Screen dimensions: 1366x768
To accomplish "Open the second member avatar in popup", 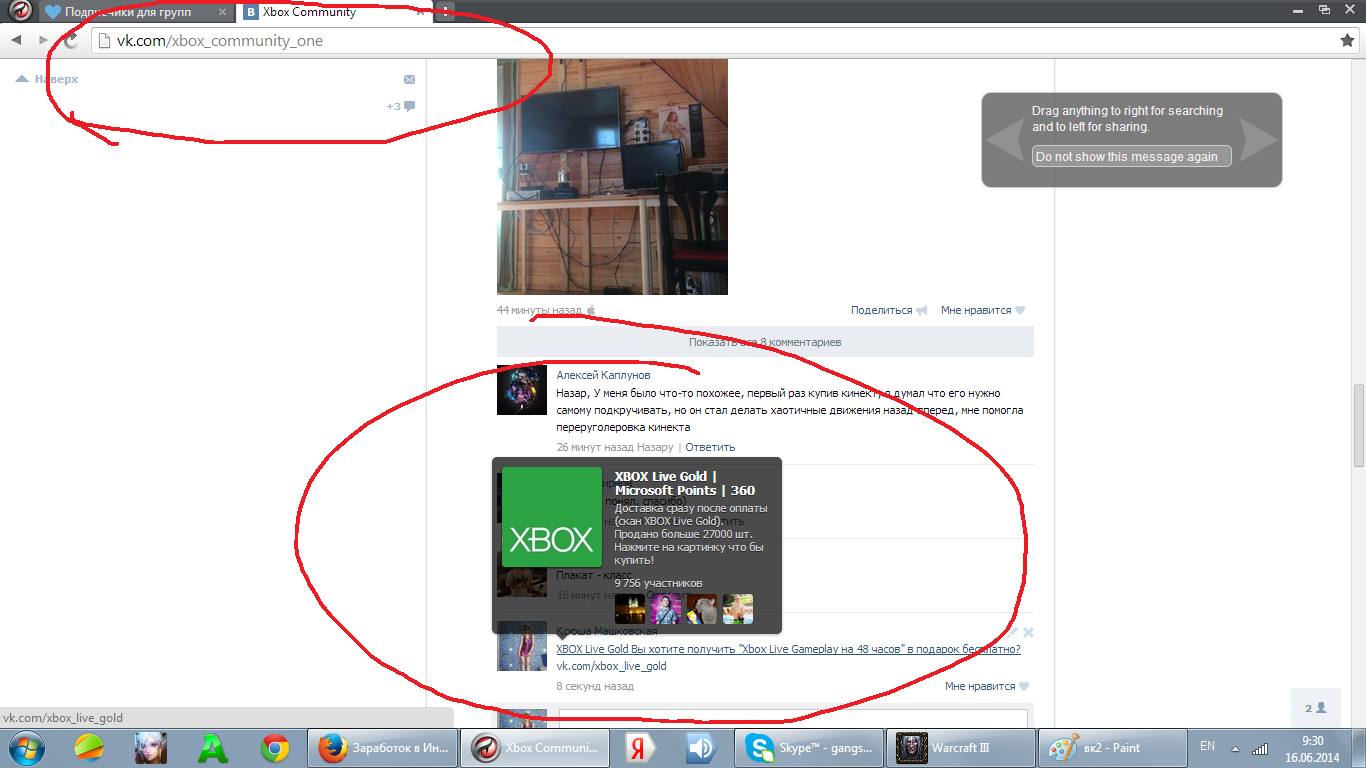I will [666, 609].
